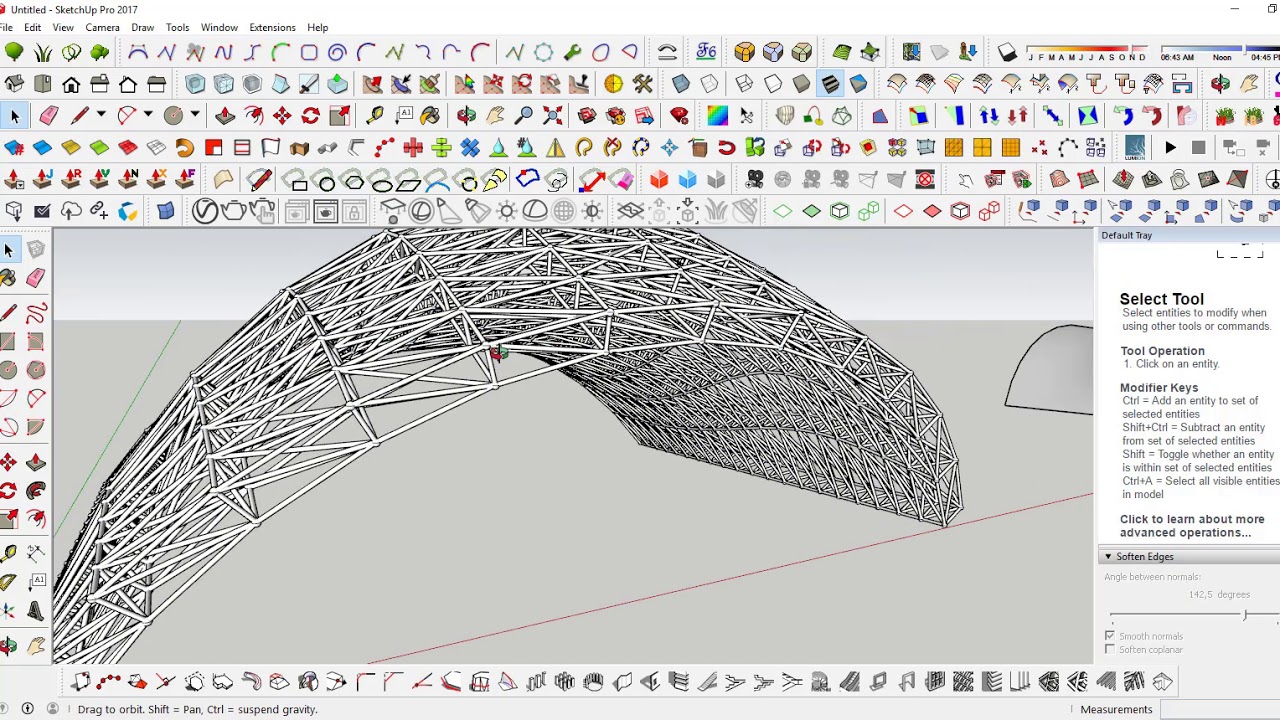Select the Paint Bucket tool in top toolbar
Screen dimensions: 1280x720
pyautogui.click(x=429, y=116)
